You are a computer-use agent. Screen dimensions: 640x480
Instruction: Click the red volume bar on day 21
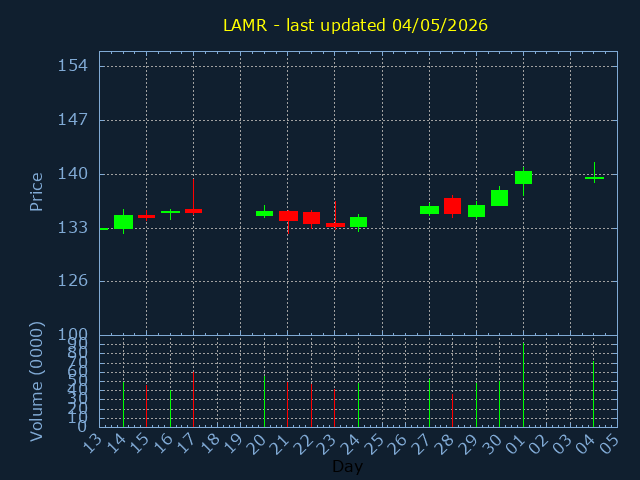tap(287, 404)
